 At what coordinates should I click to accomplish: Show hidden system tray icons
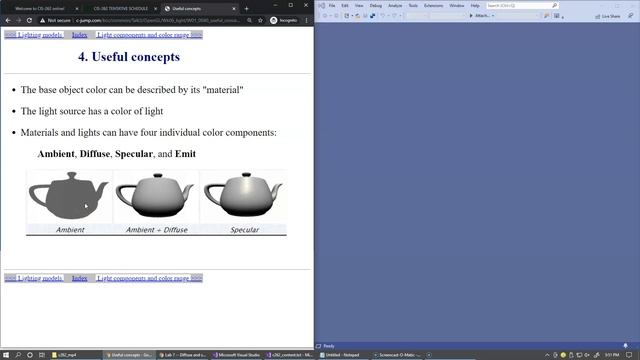click(x=547, y=355)
